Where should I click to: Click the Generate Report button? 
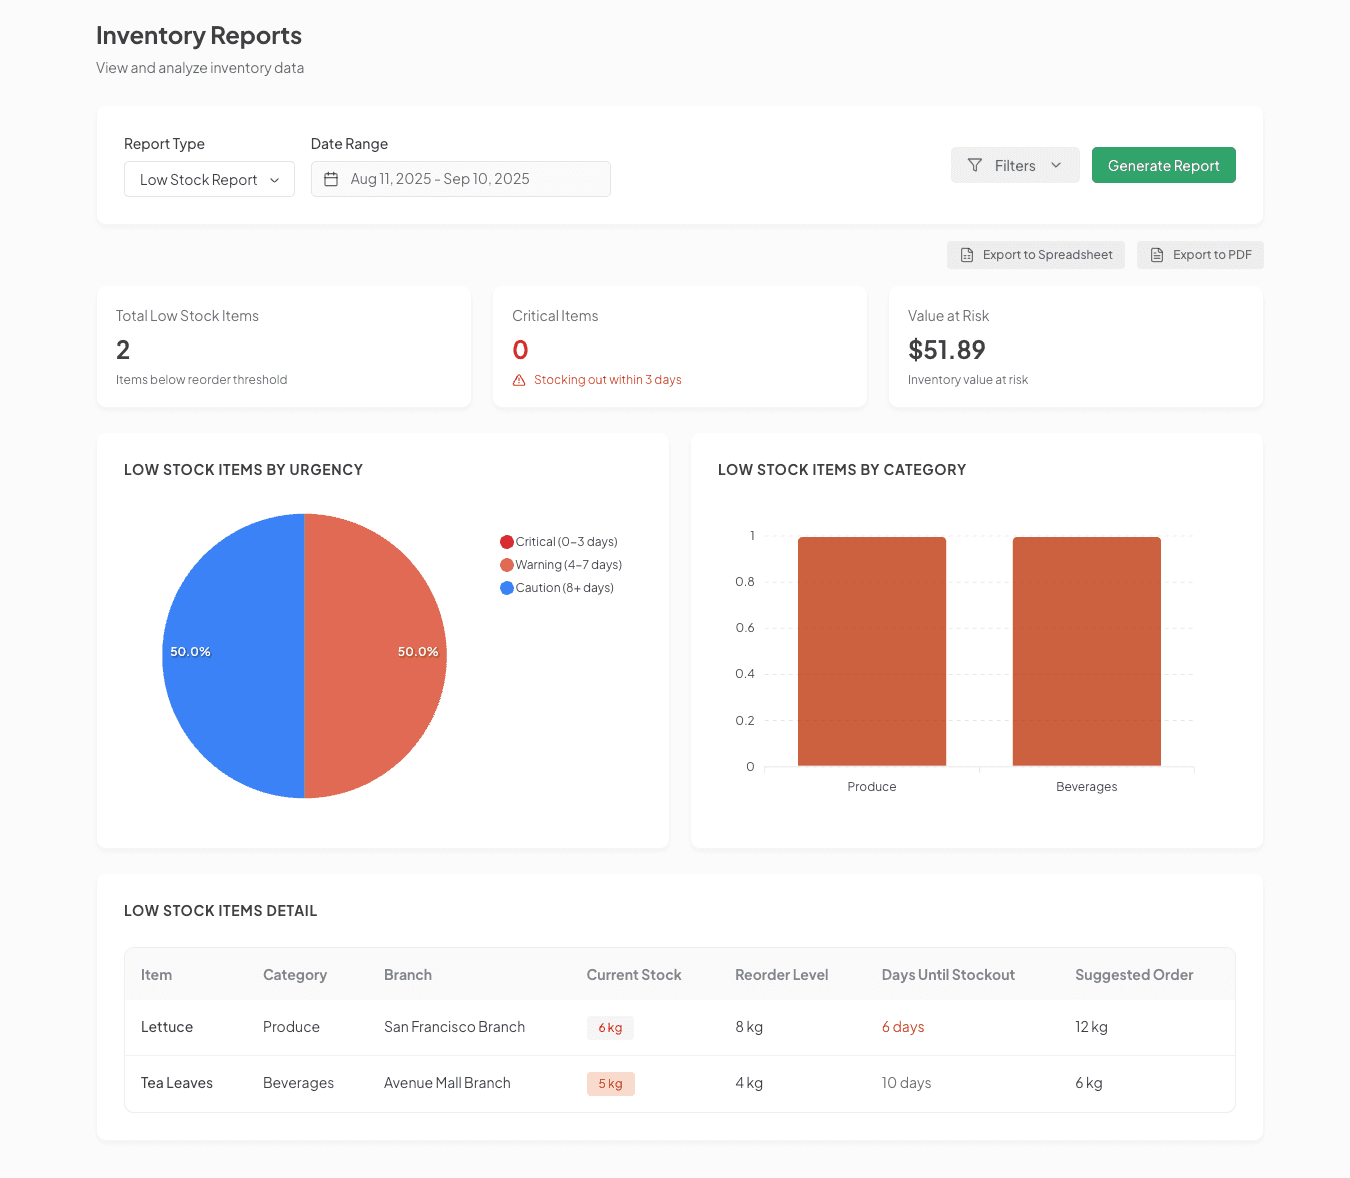click(x=1163, y=165)
